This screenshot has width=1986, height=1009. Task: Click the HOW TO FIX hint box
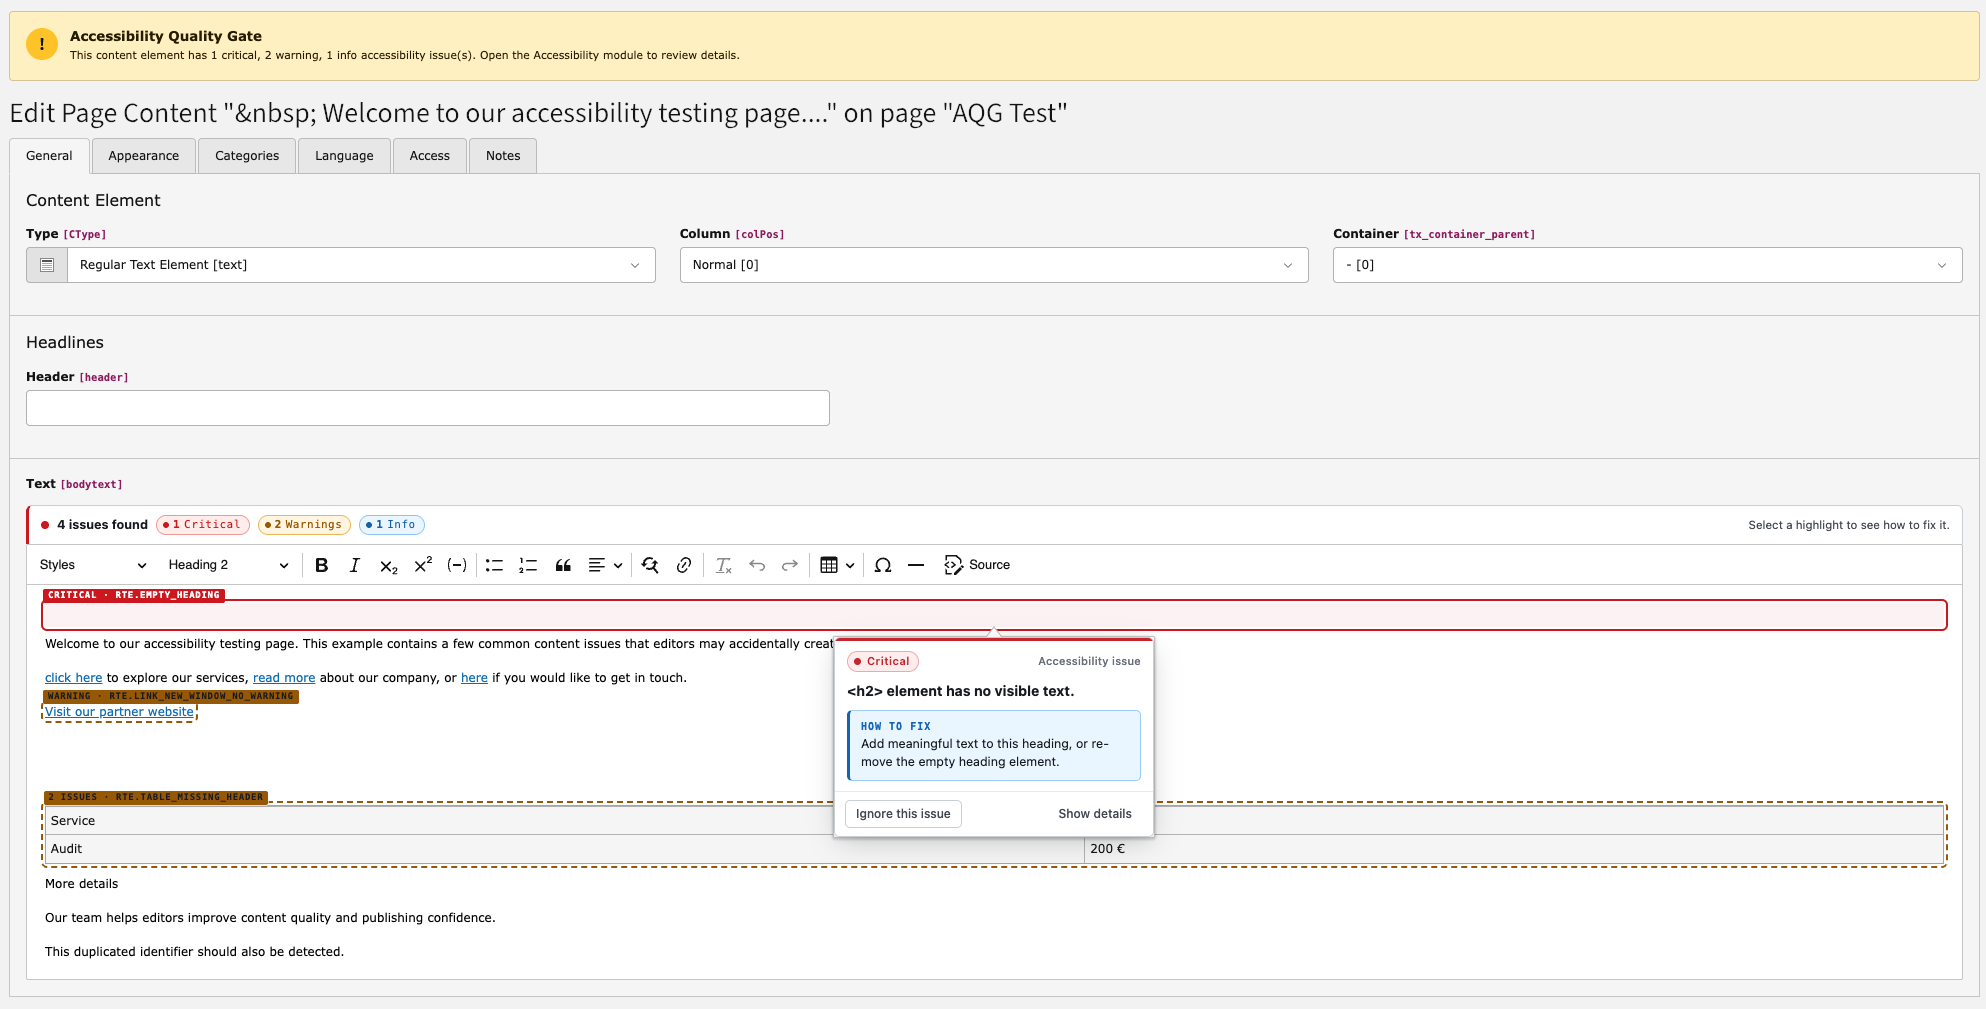tap(994, 745)
